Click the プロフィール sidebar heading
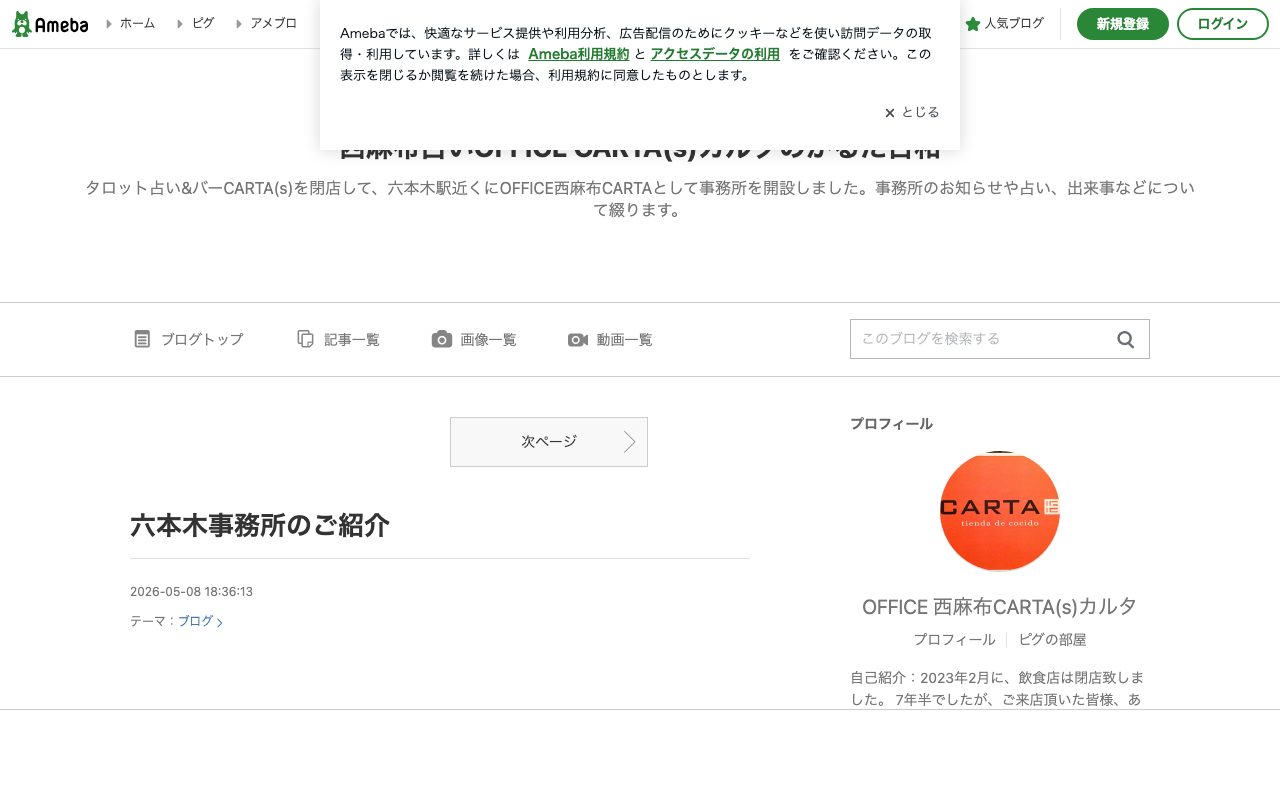This screenshot has width=1280, height=800. [x=891, y=424]
